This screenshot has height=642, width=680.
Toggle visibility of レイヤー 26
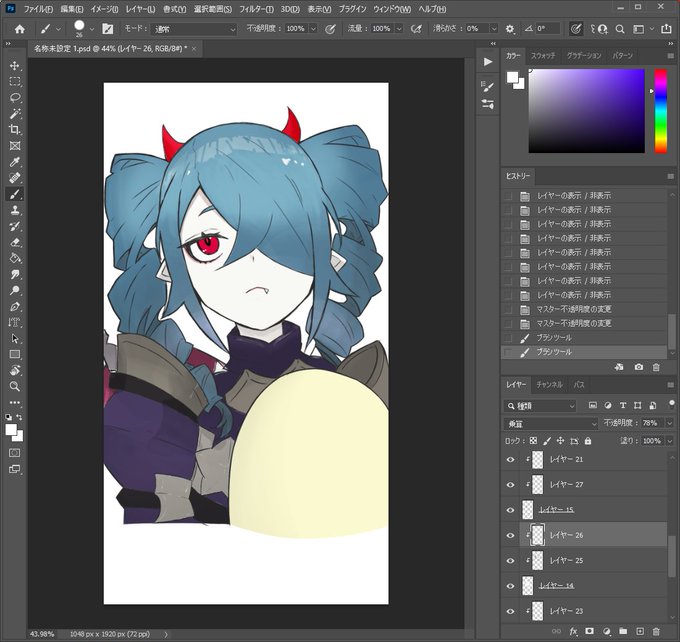[x=510, y=535]
